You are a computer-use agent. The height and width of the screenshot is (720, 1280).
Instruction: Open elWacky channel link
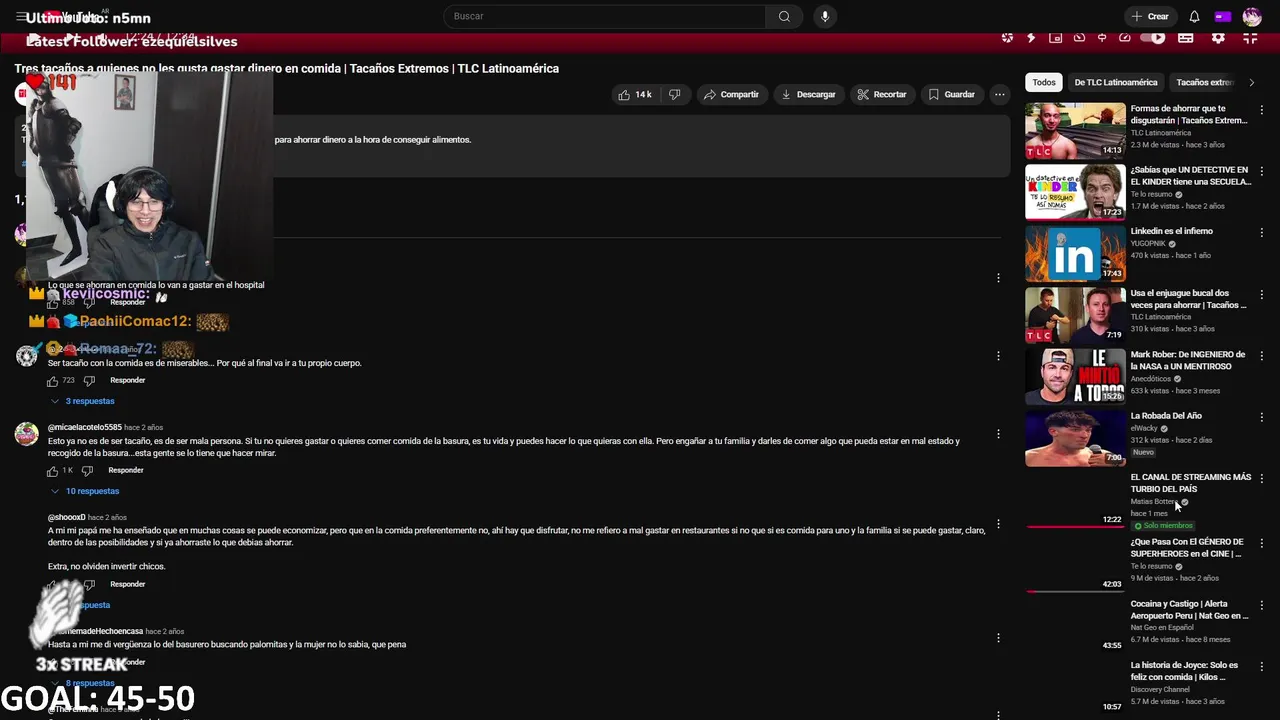point(1144,428)
